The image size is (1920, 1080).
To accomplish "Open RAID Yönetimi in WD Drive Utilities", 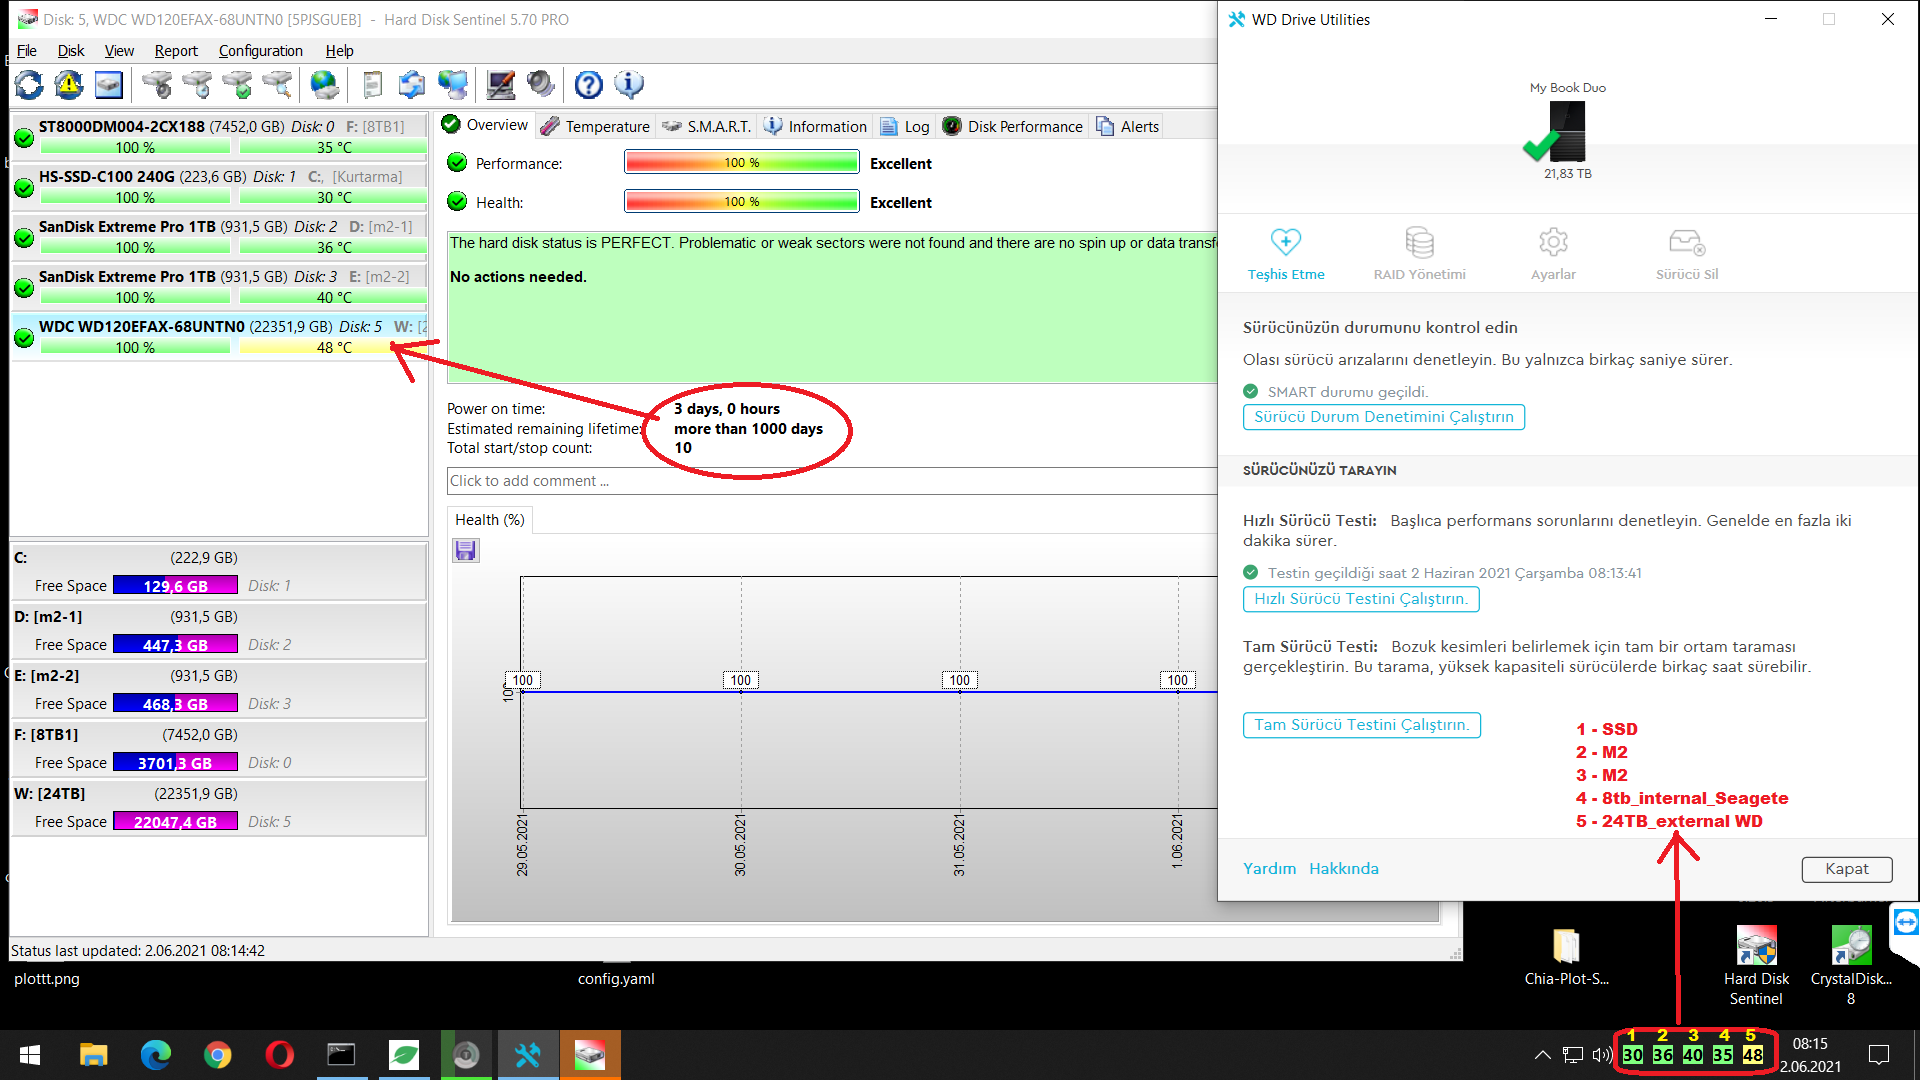I will pos(1419,253).
